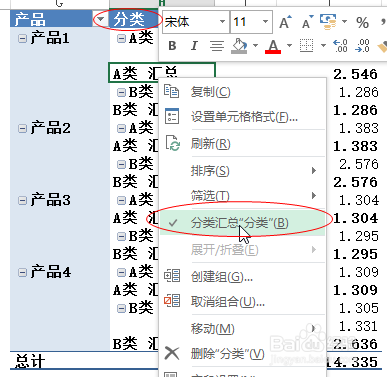
Task: Apply fill color bucket icon
Action: tap(239, 46)
